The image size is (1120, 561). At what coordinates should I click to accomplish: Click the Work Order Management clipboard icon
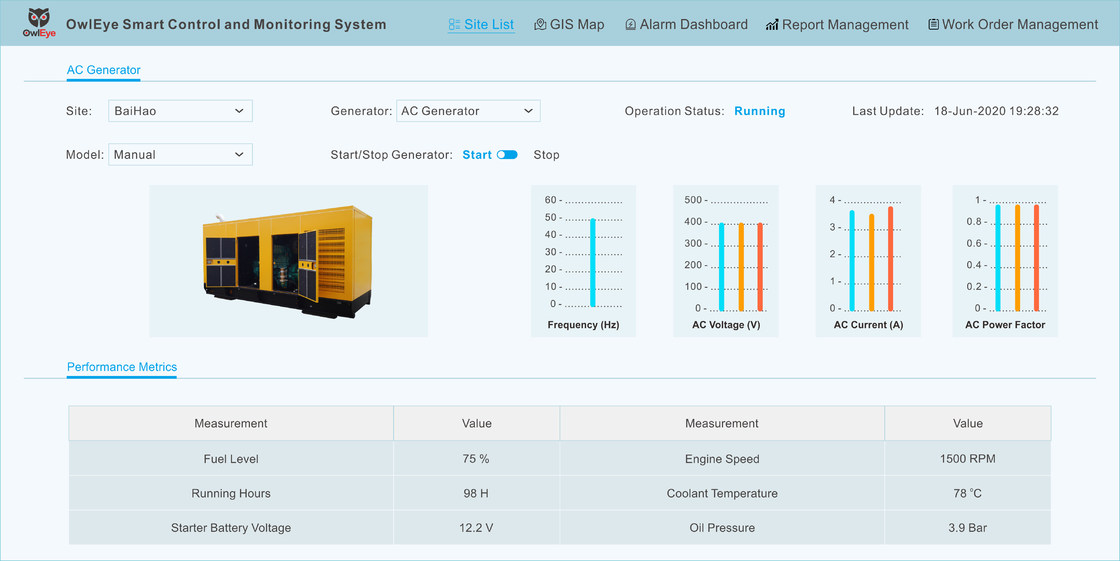click(933, 25)
